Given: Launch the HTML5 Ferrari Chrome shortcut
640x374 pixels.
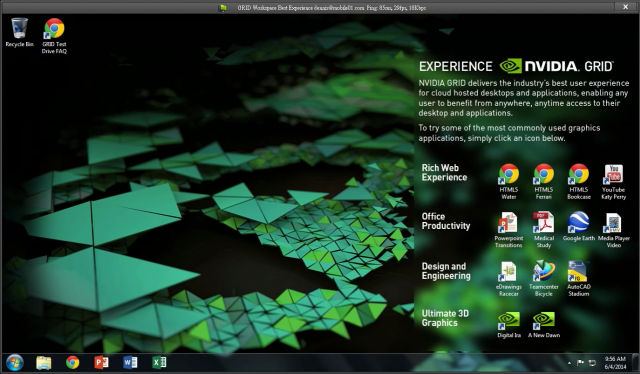Looking at the screenshot, I should click(544, 181).
